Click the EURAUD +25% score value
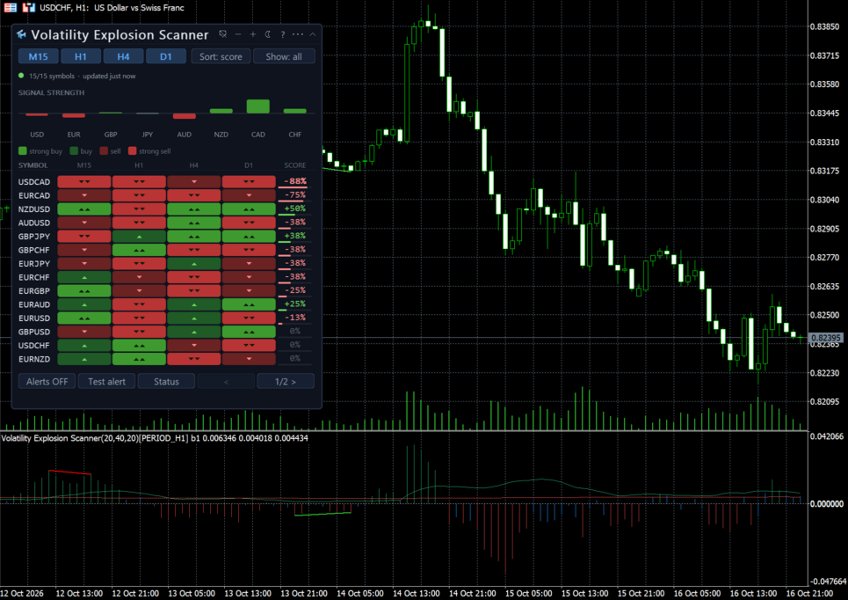Viewport: 848px width, 600px height. click(295, 304)
